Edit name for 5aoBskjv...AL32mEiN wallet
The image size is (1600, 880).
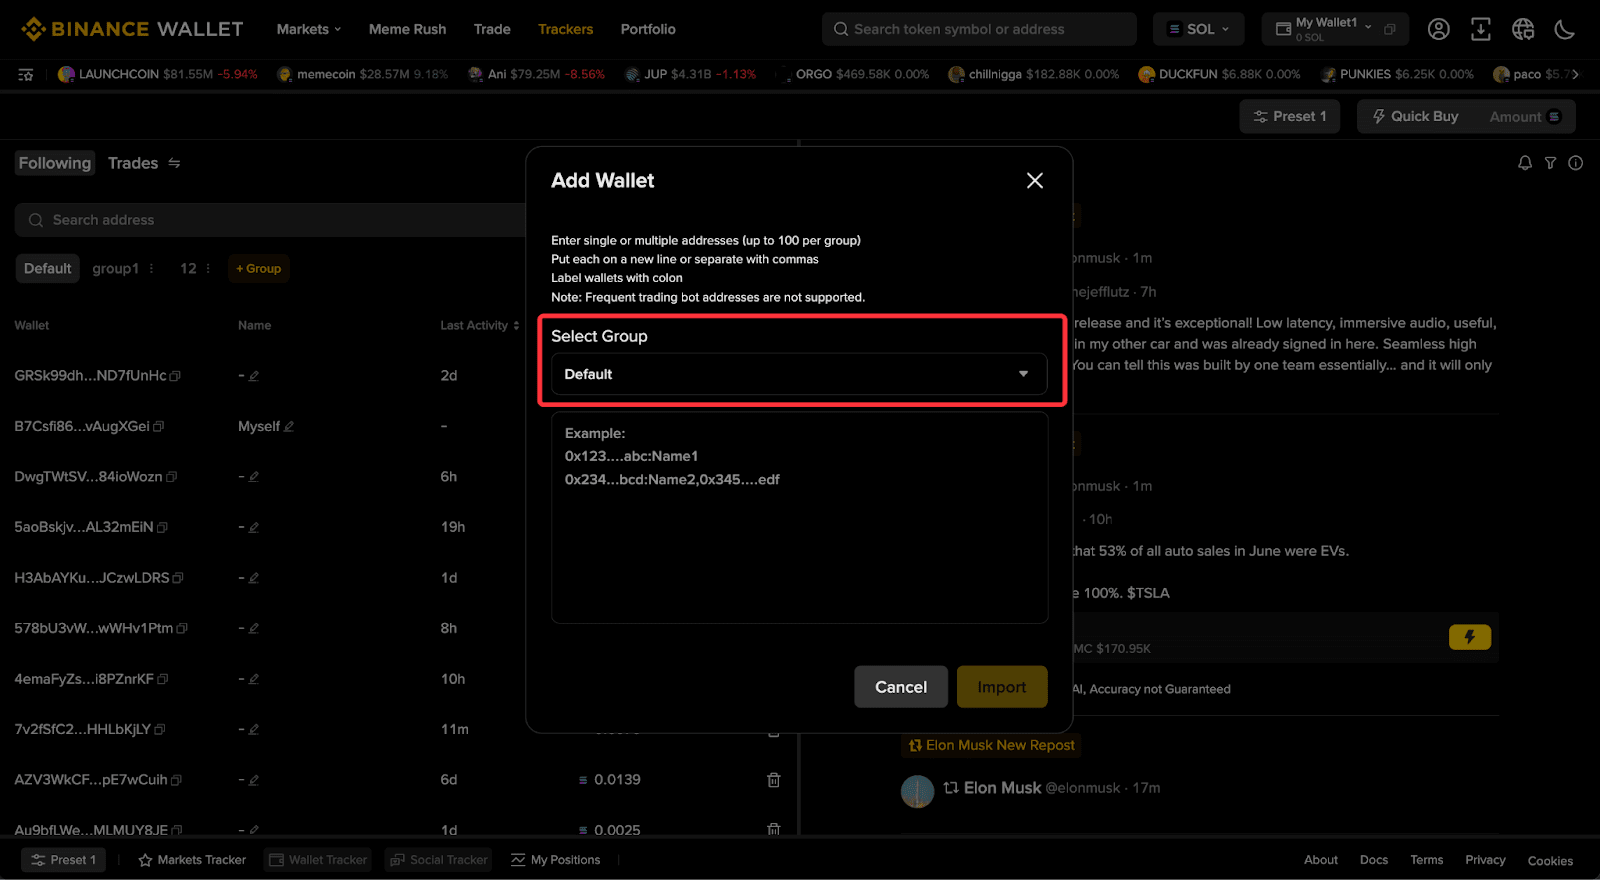pos(254,528)
